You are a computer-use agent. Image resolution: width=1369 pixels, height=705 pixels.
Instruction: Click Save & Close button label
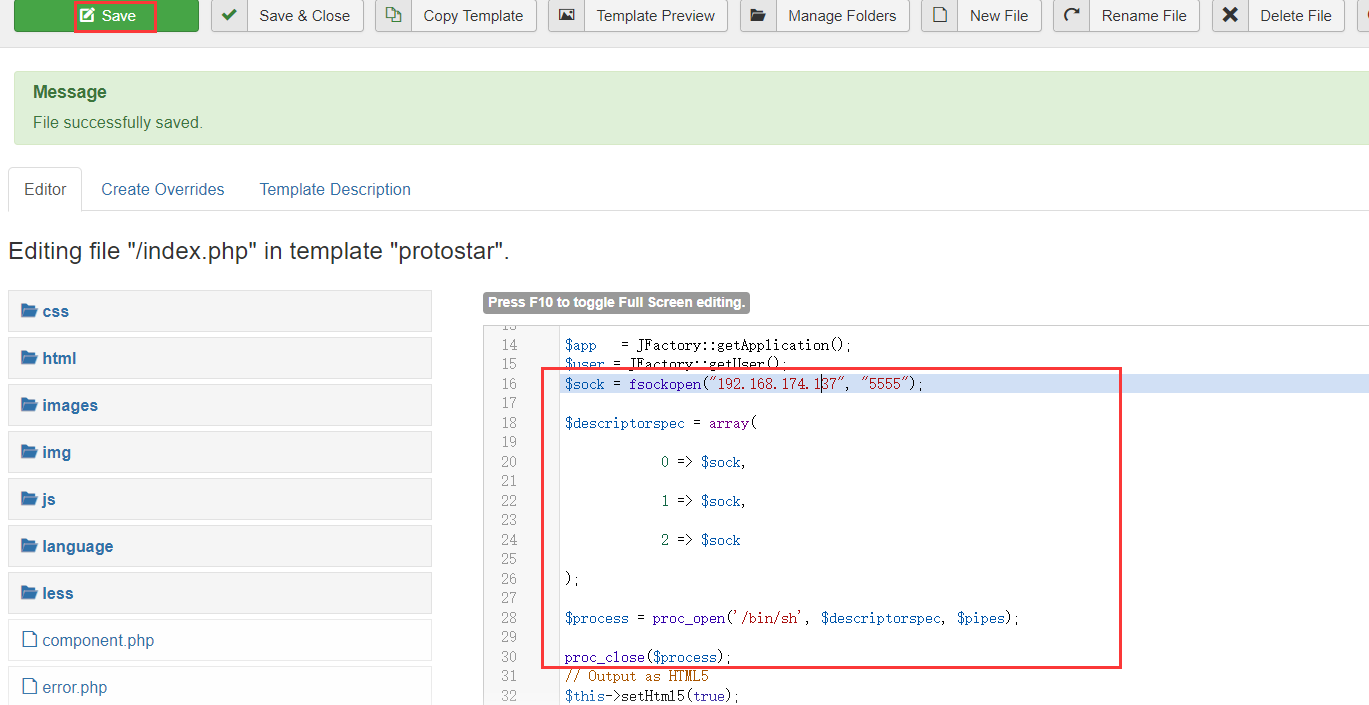305,15
